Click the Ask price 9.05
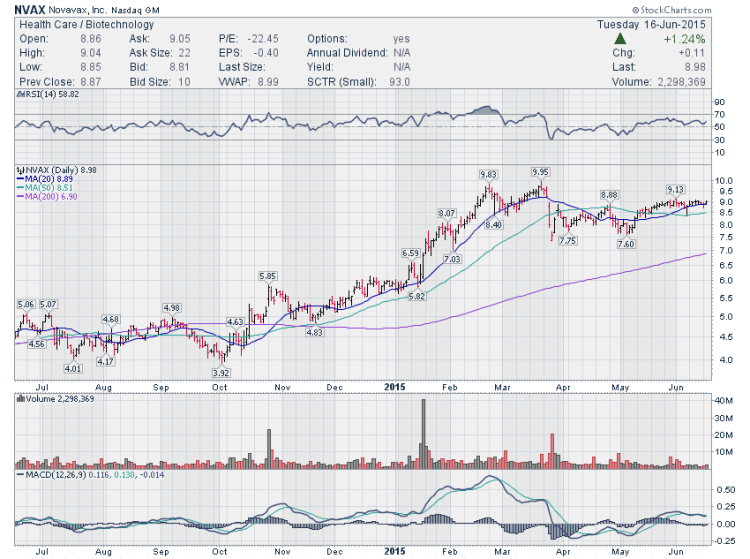 point(179,39)
